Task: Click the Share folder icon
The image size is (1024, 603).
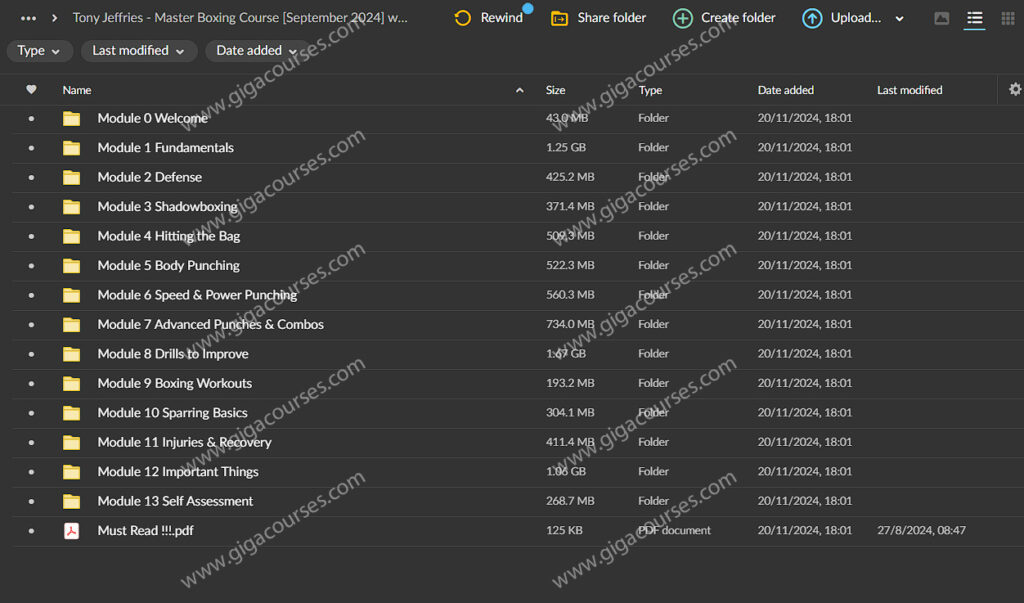Action: point(560,18)
